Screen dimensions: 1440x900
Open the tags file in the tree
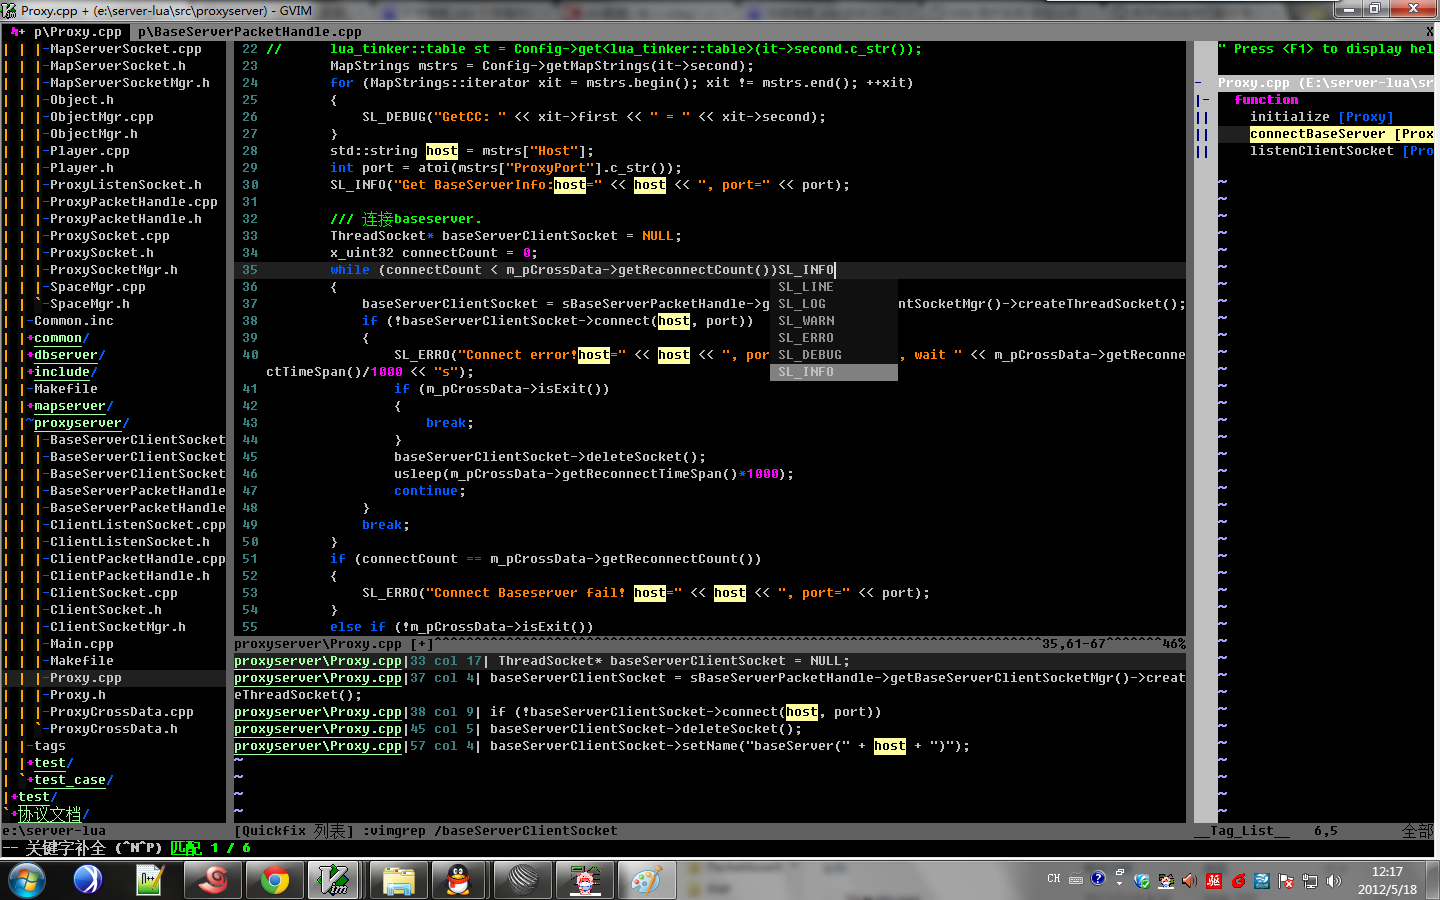[x=50, y=746]
